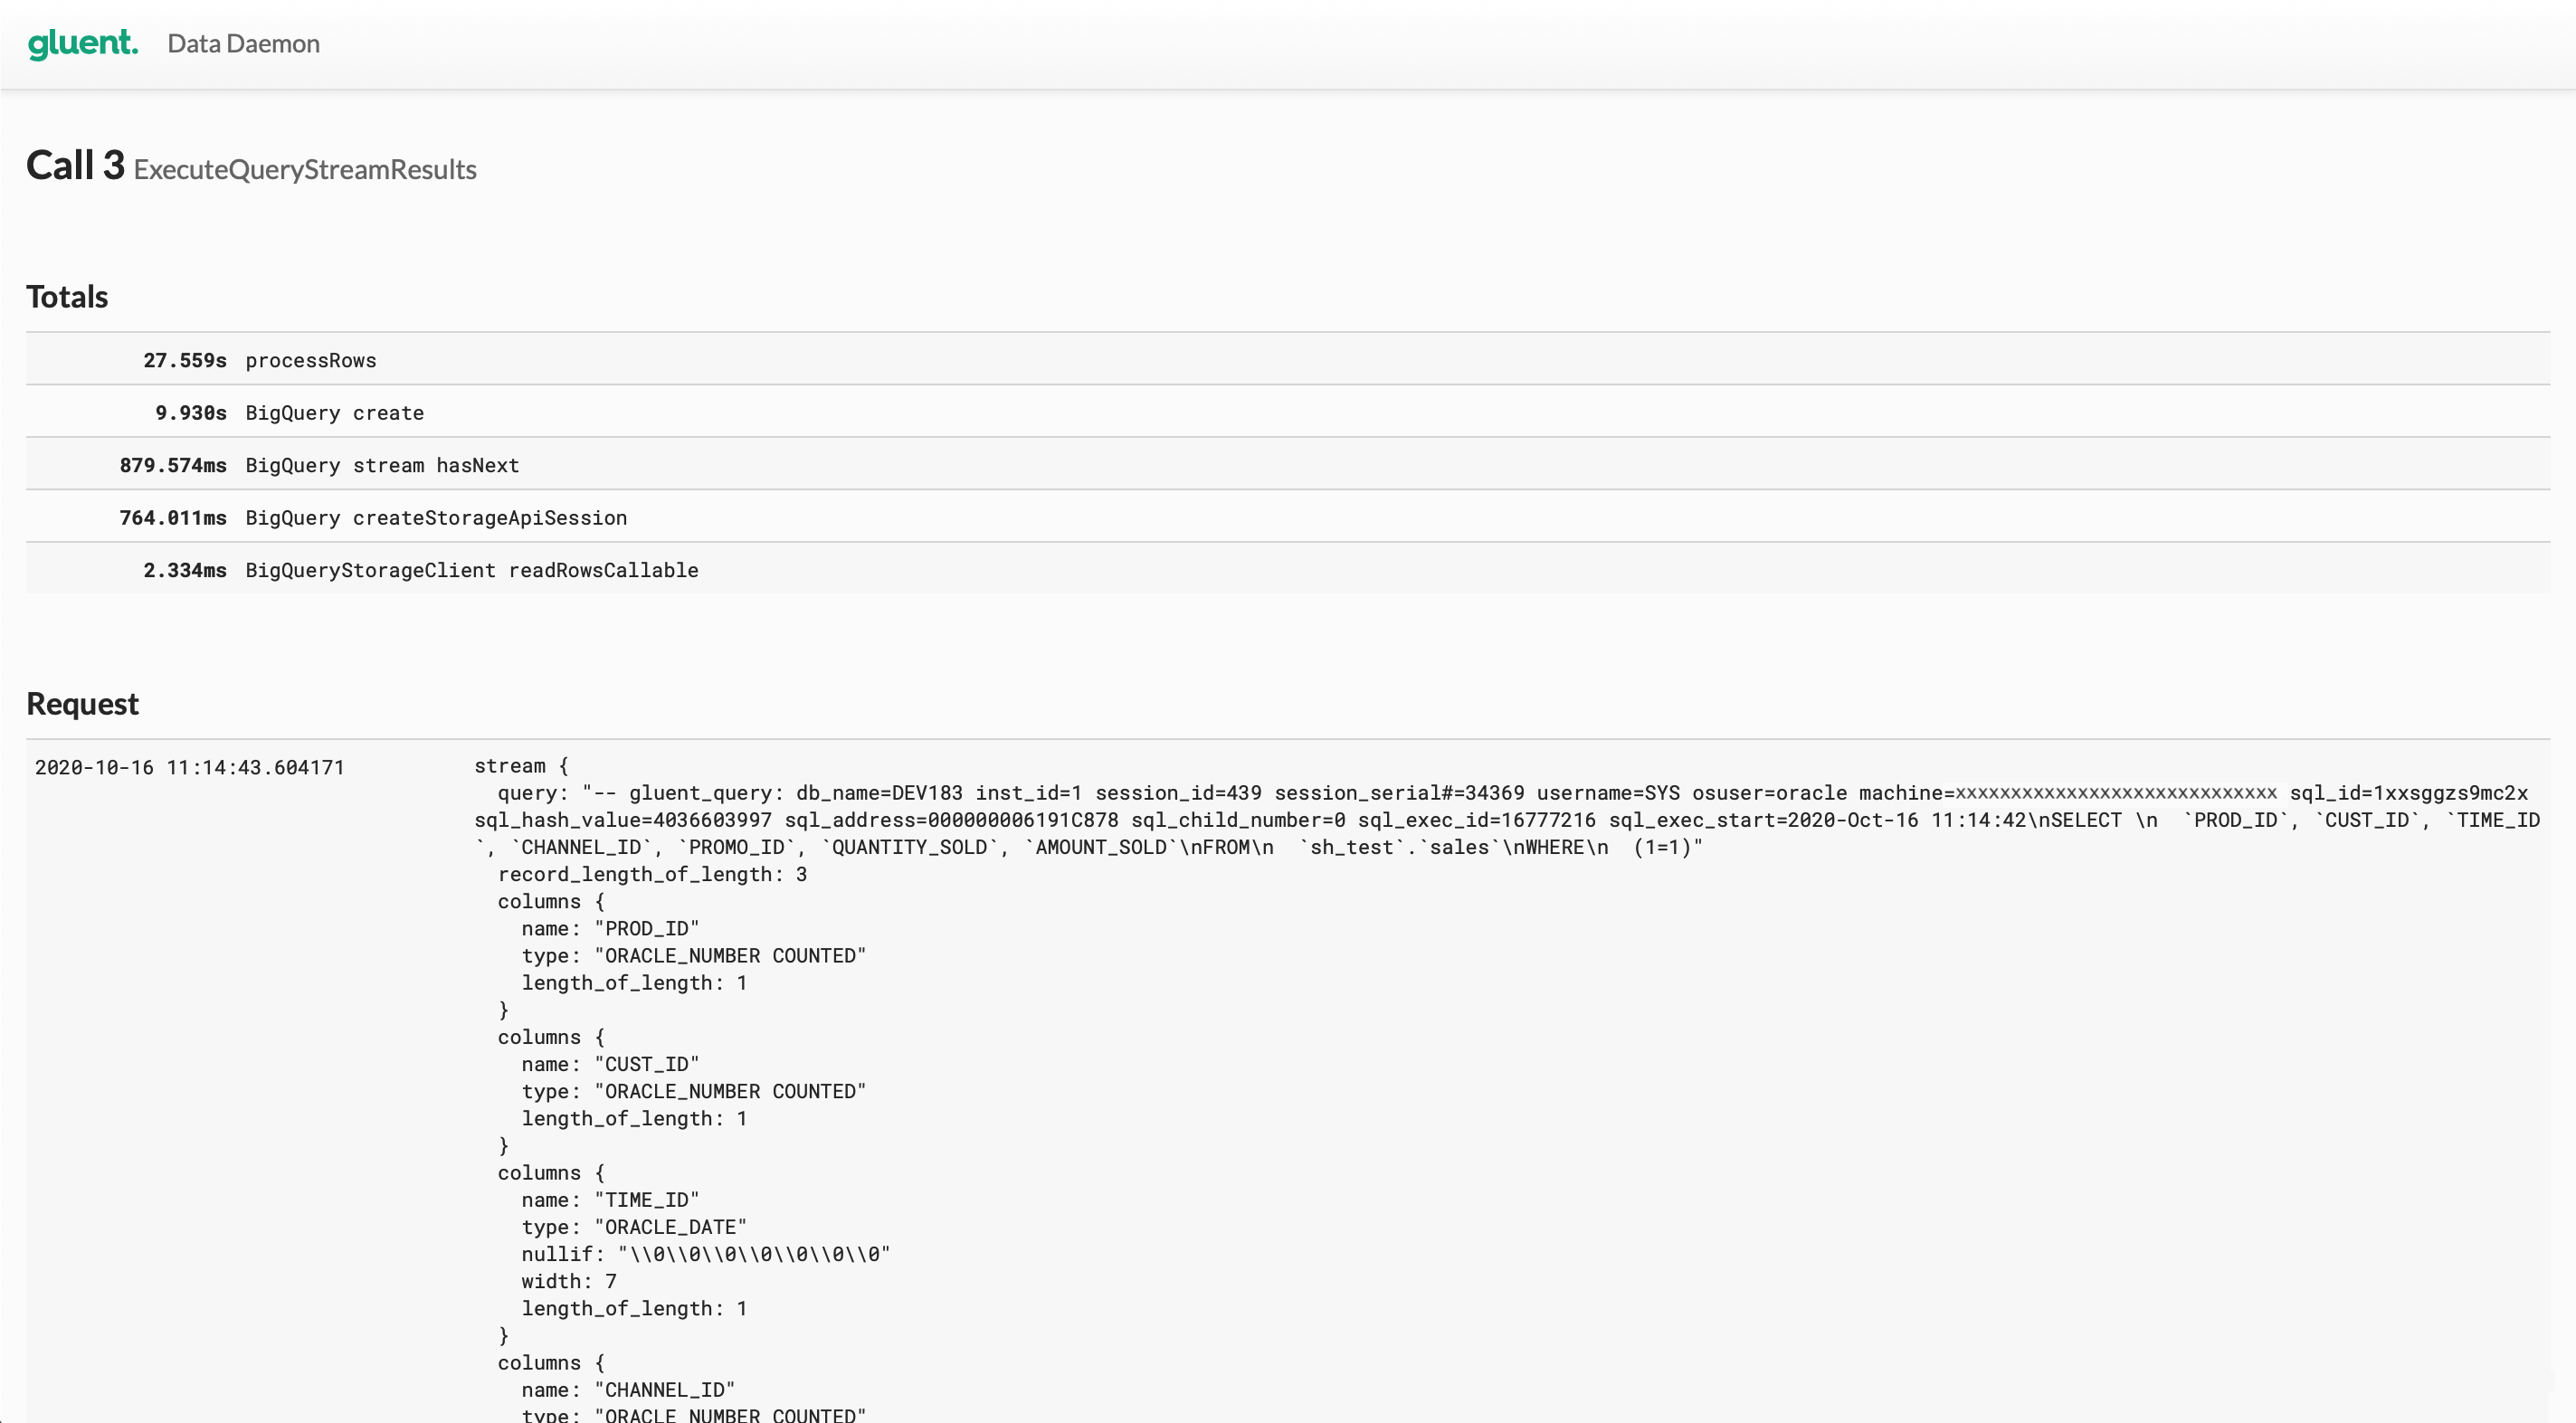
Task: Click the TIME_ID ORACLE_DATE type line
Action: click(x=633, y=1227)
